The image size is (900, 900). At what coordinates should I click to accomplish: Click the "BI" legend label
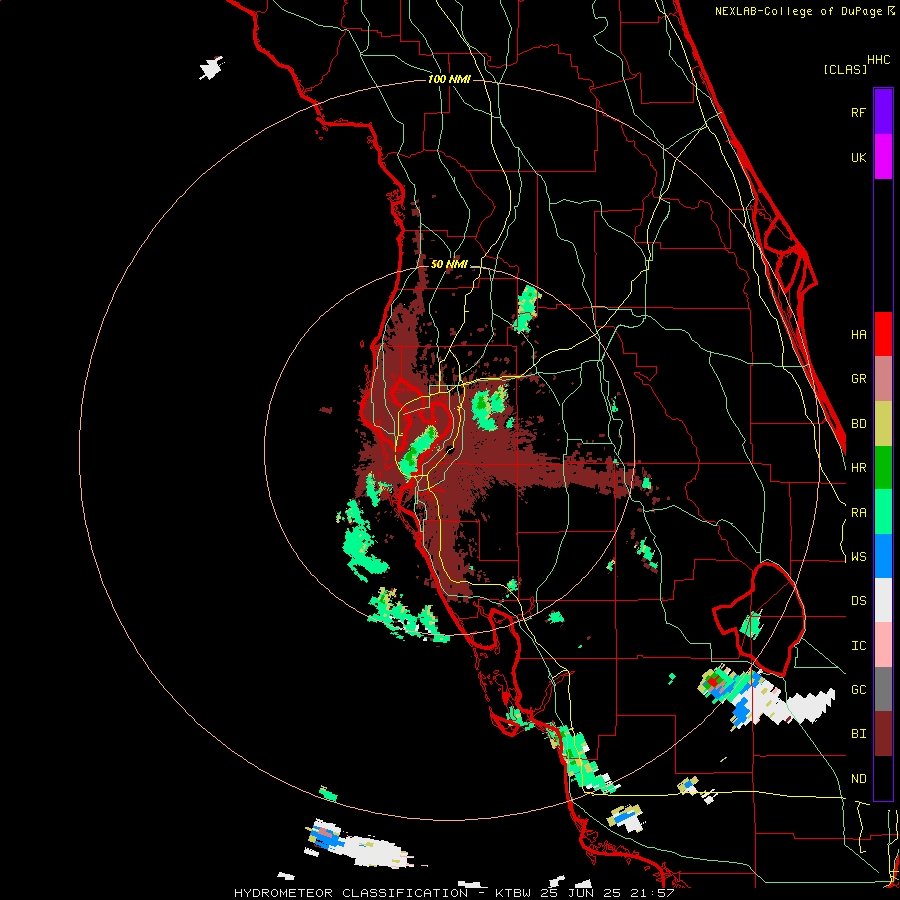pos(858,734)
